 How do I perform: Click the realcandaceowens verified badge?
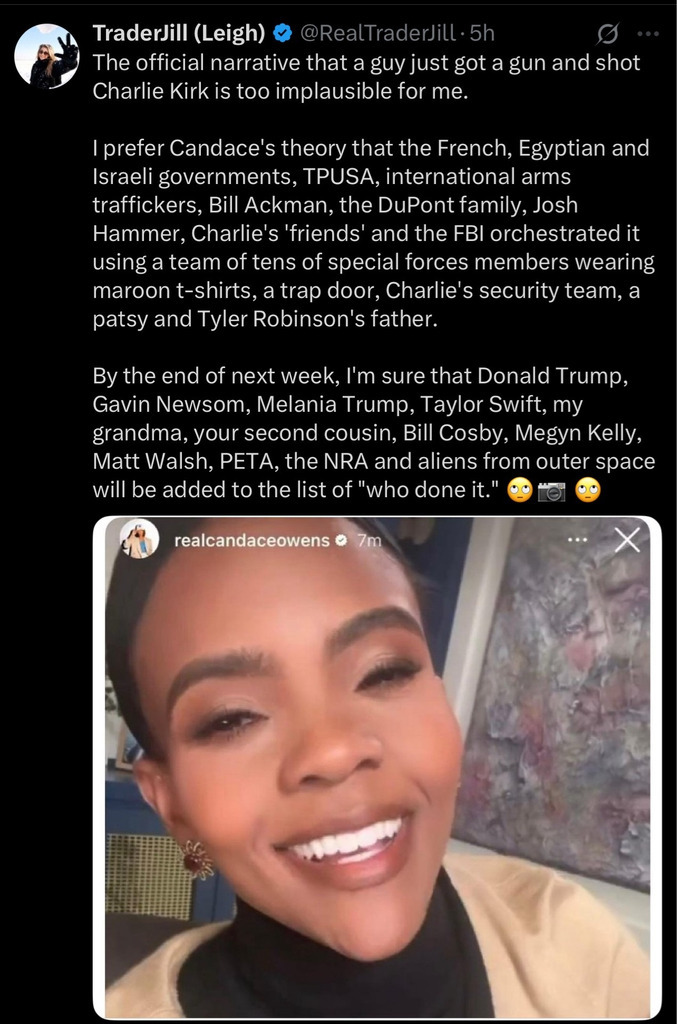[x=341, y=540]
